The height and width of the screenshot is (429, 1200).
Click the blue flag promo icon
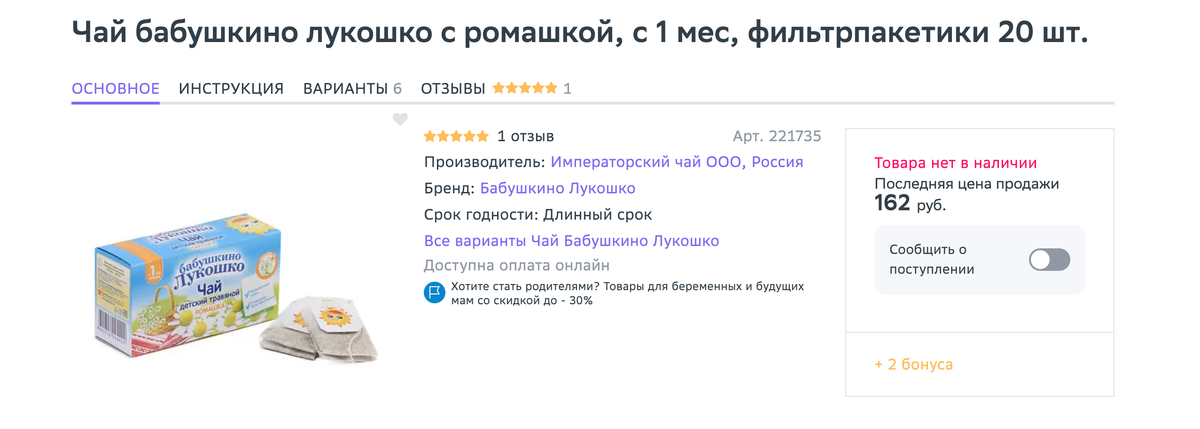[x=434, y=293]
